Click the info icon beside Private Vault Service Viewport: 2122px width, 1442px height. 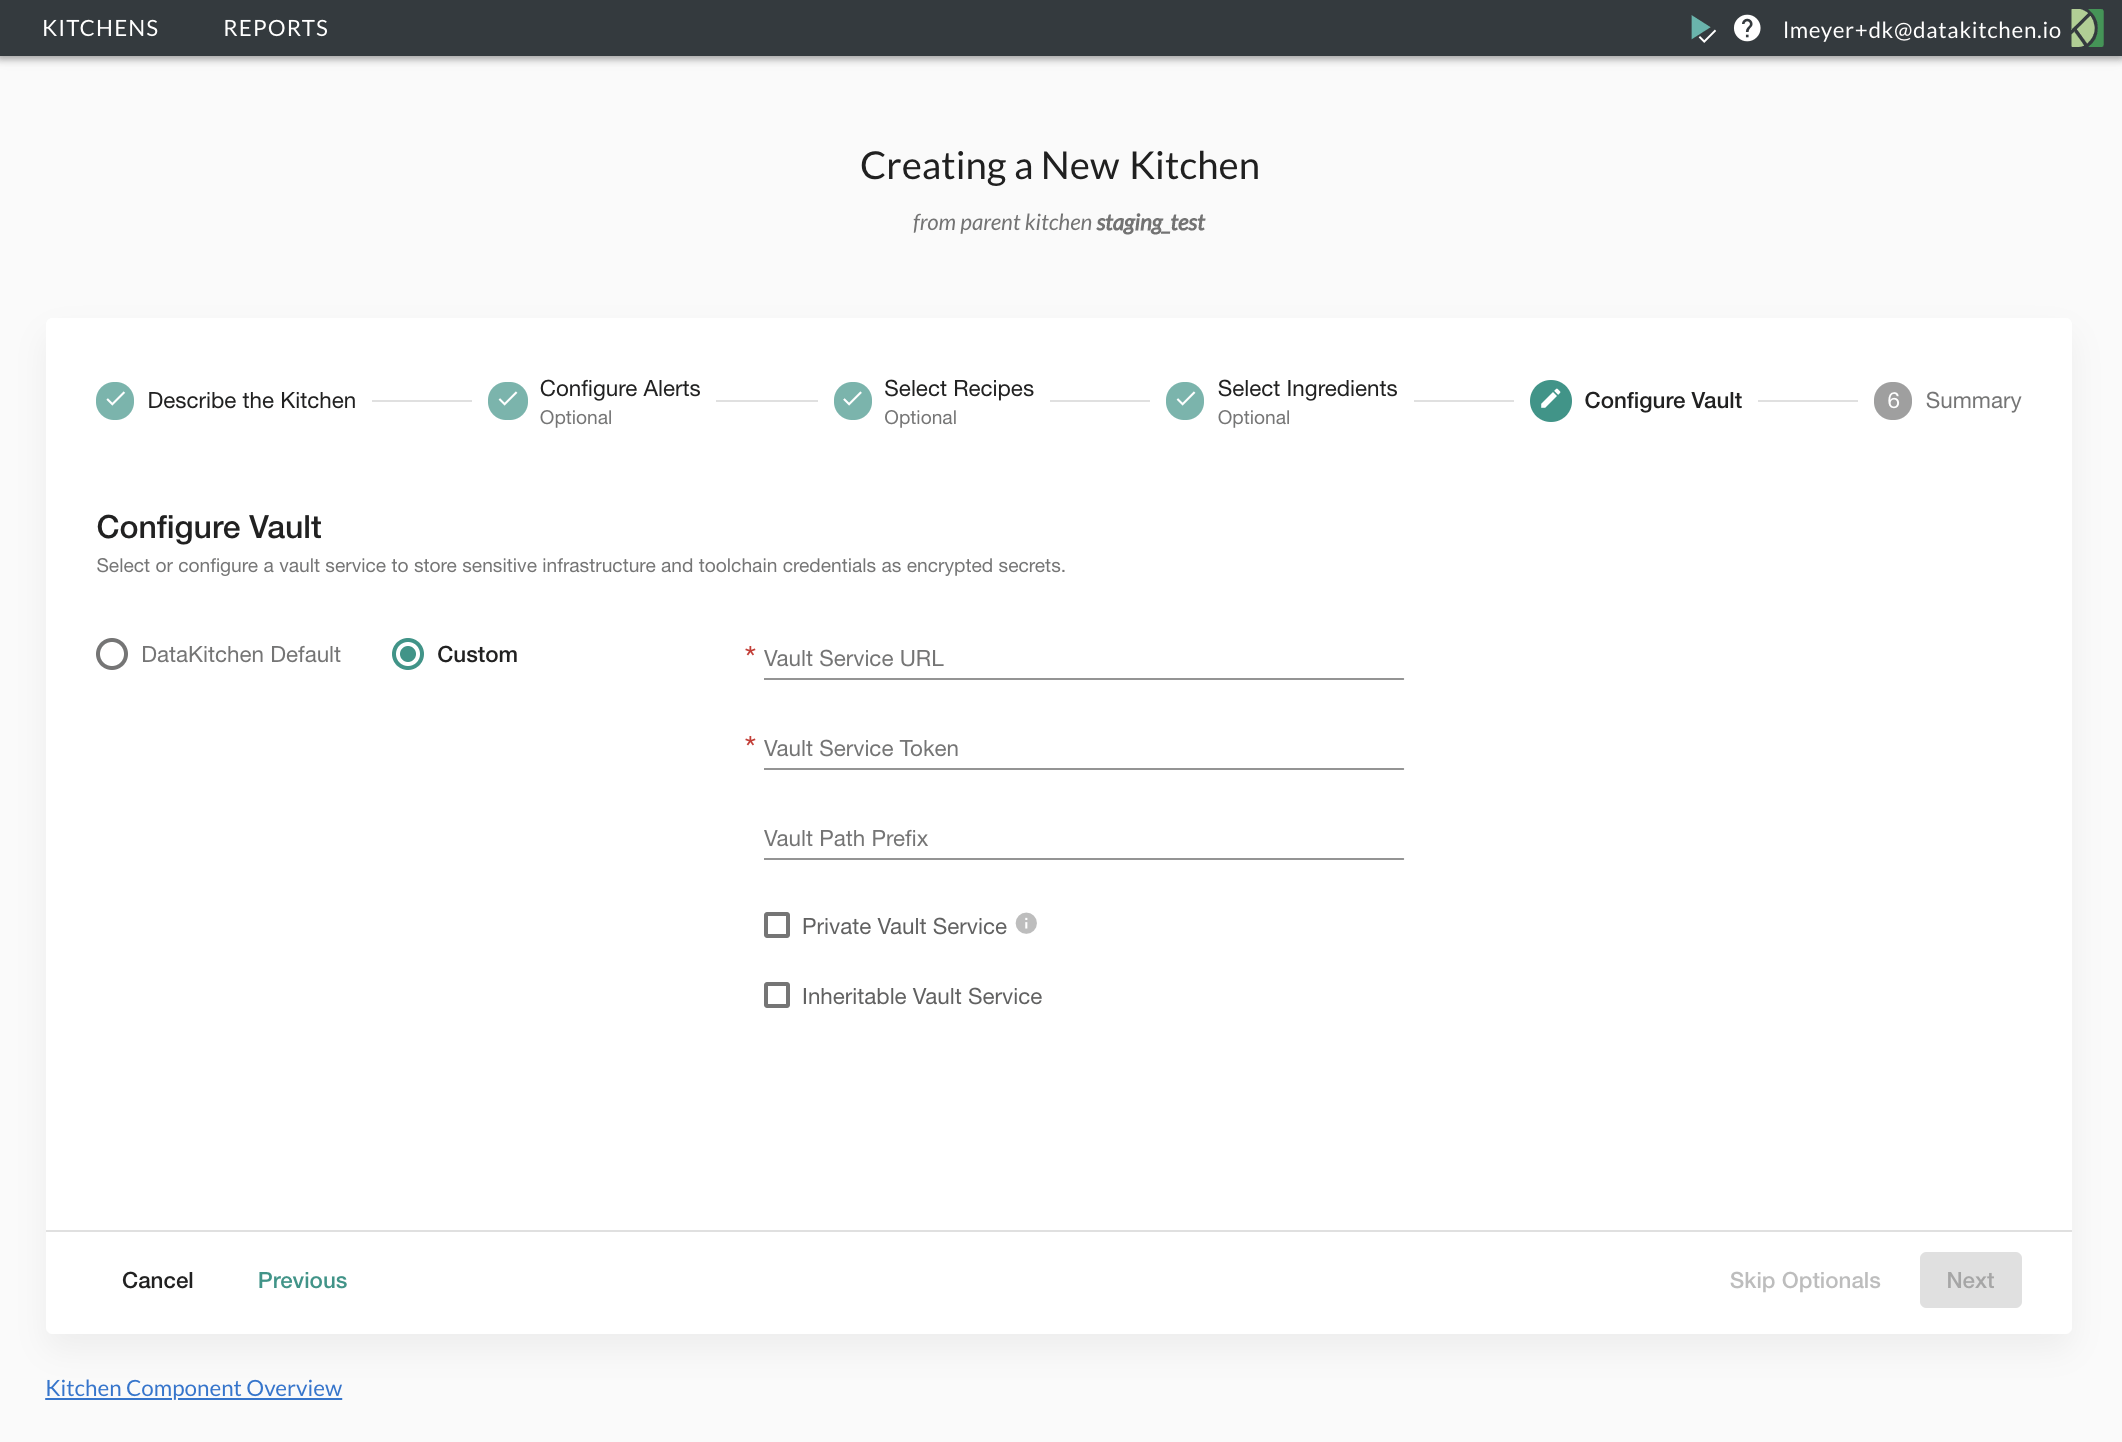[x=1026, y=924]
